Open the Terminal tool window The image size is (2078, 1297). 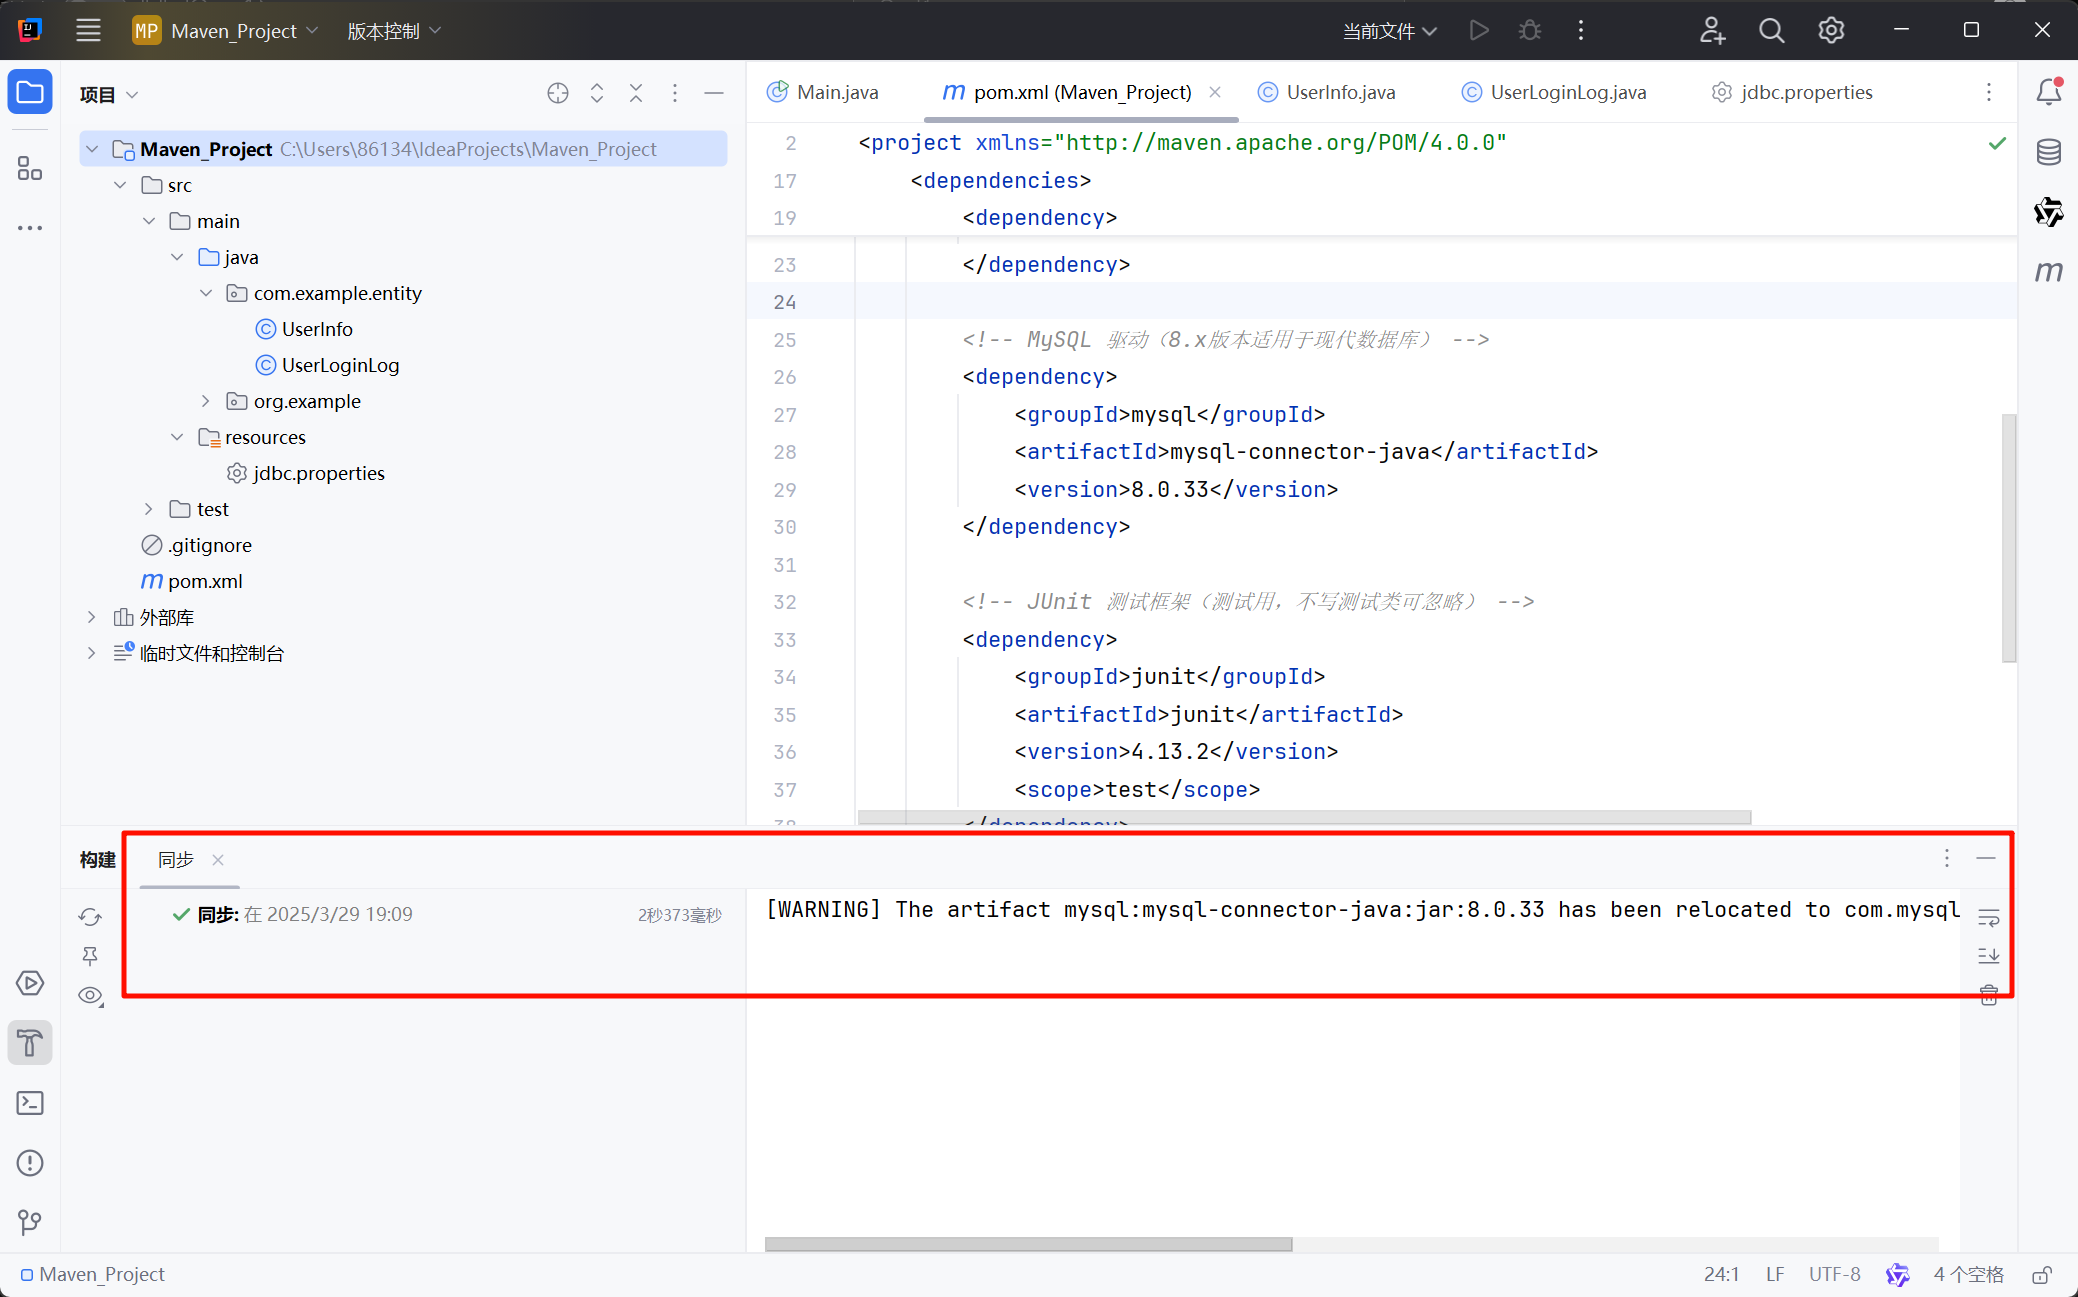pyautogui.click(x=30, y=1103)
